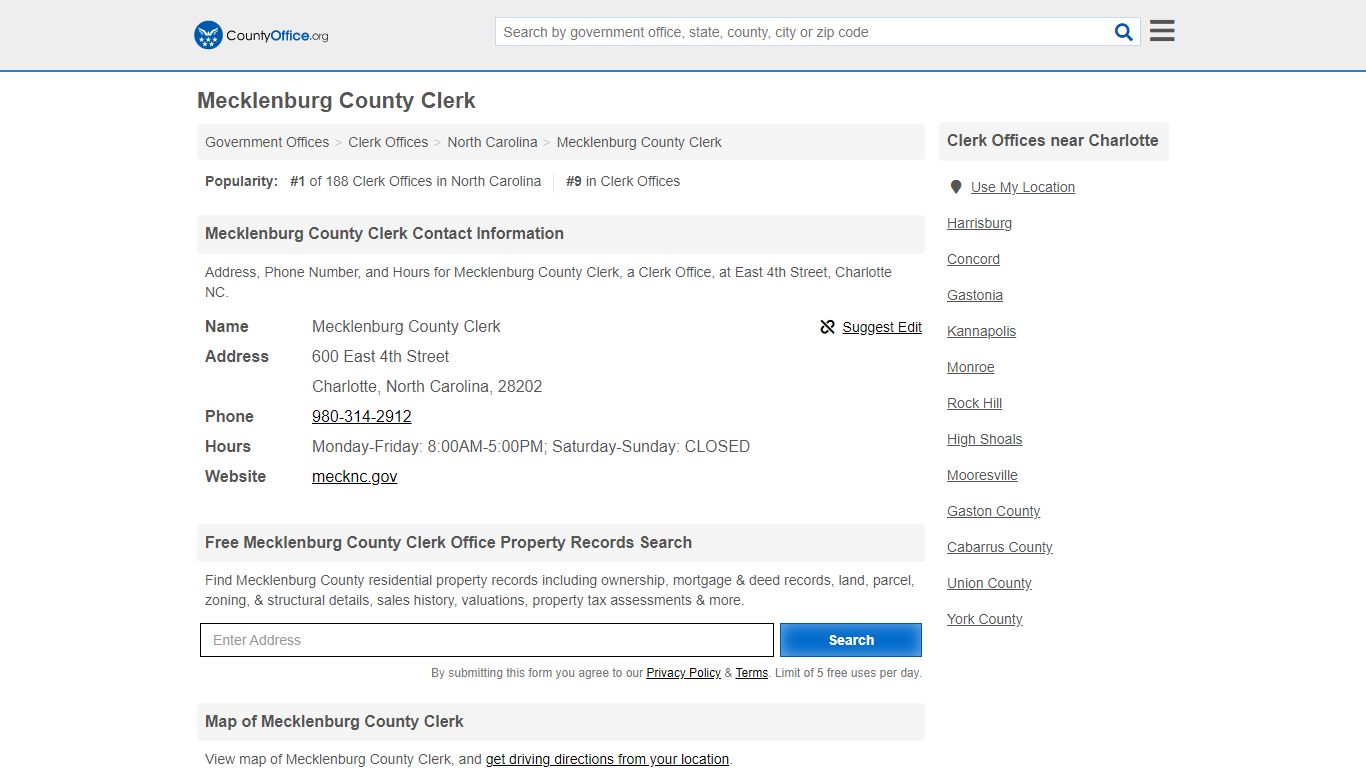
Task: Open Harrisburg clerk offices link
Action: (979, 223)
